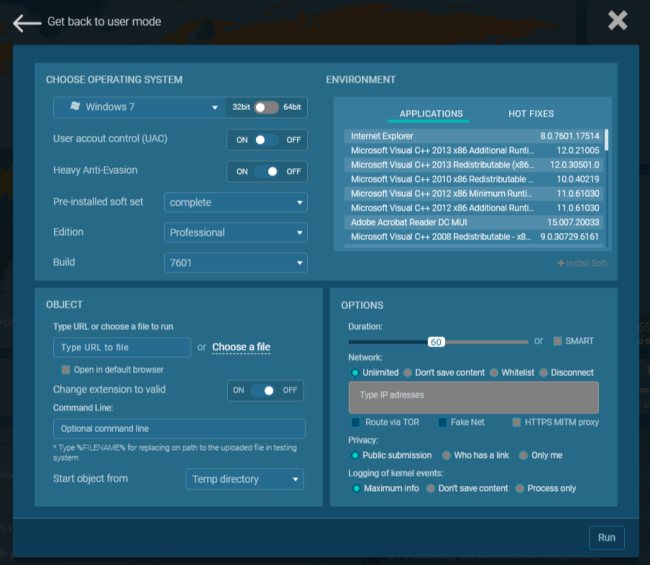
Task: Select Visual C++ 2012 x86 Minimum Runtime row
Action: [x=475, y=194]
